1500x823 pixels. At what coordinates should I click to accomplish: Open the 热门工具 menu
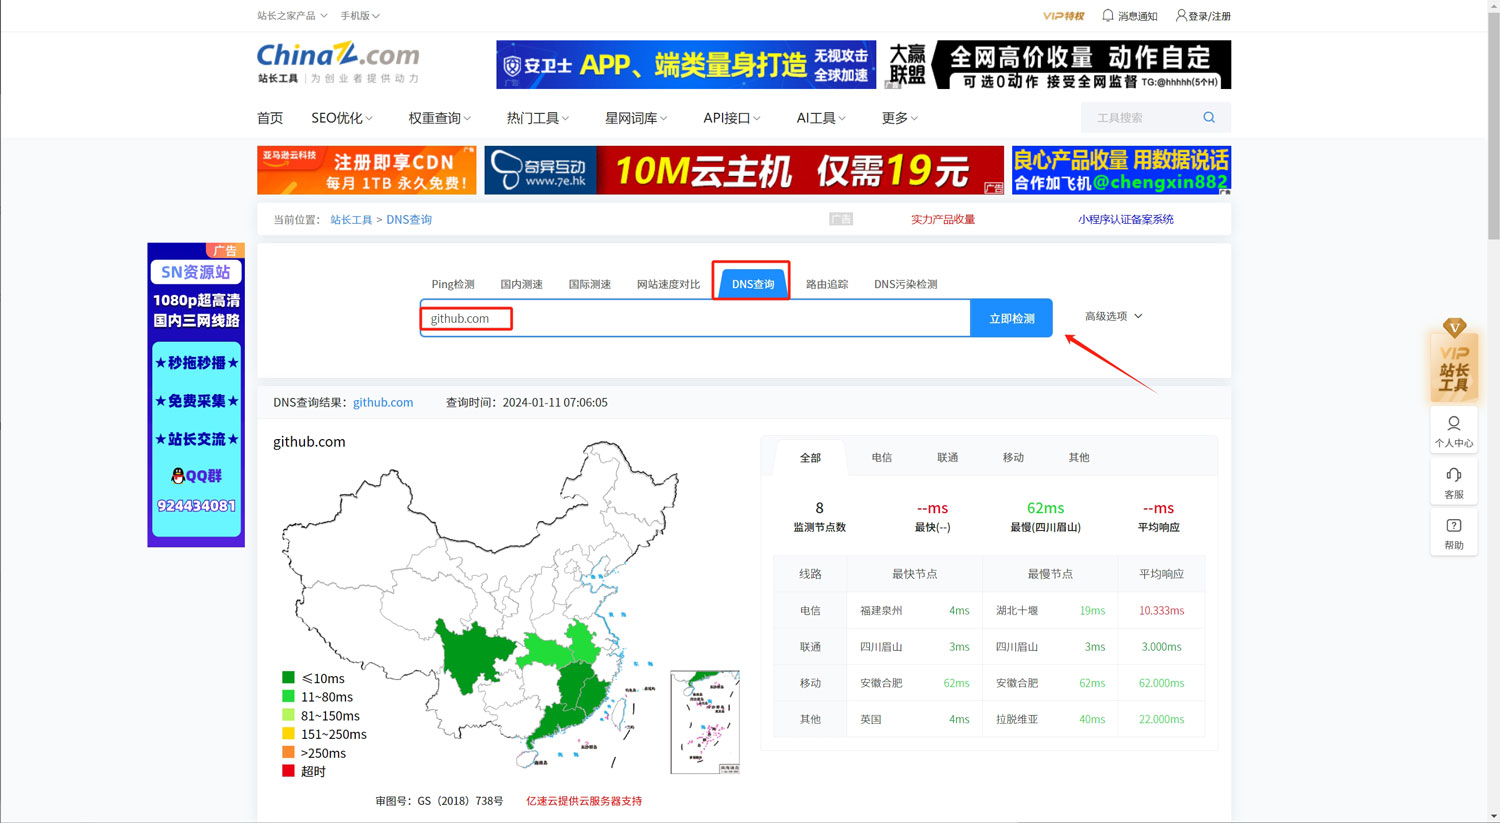tap(538, 118)
